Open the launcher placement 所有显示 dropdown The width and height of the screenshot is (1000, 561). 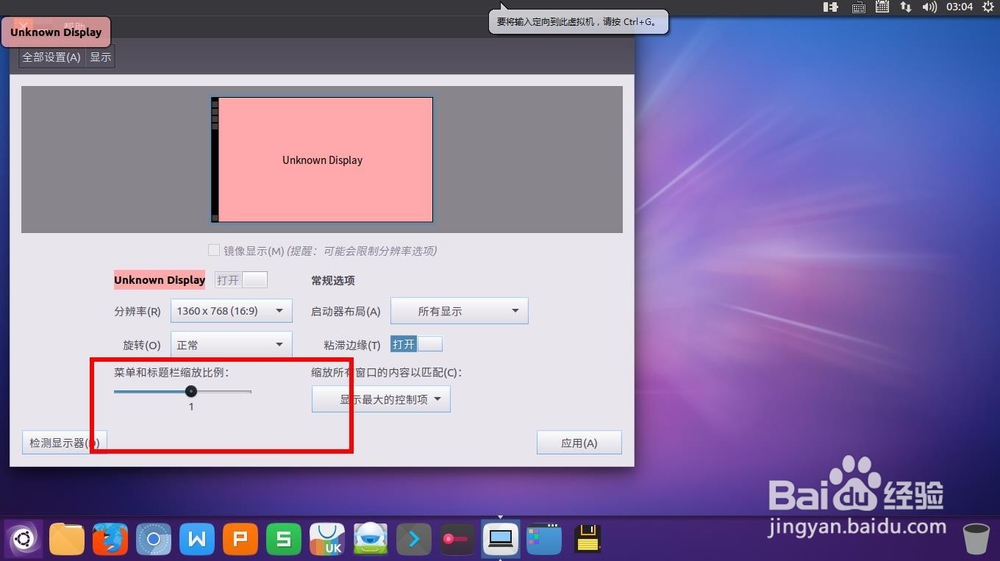(x=459, y=311)
